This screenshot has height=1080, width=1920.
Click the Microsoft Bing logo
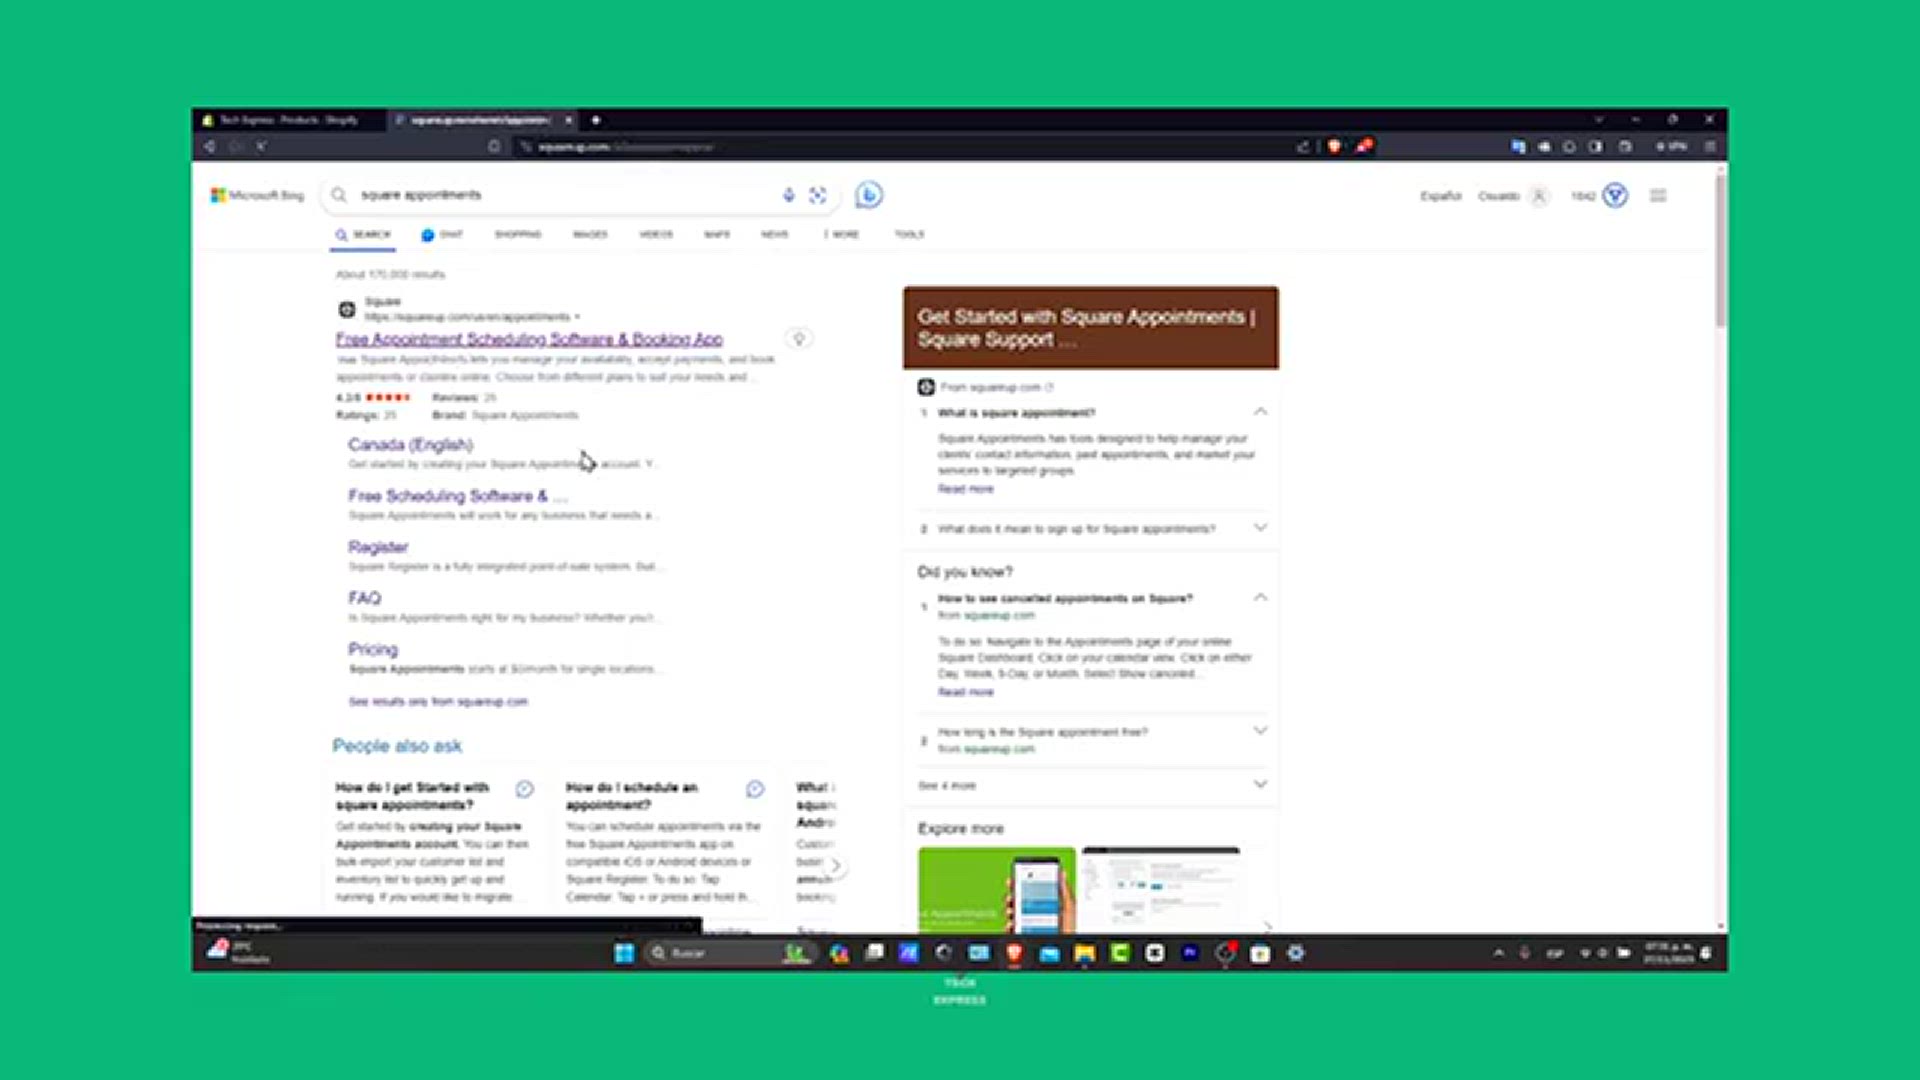[257, 195]
